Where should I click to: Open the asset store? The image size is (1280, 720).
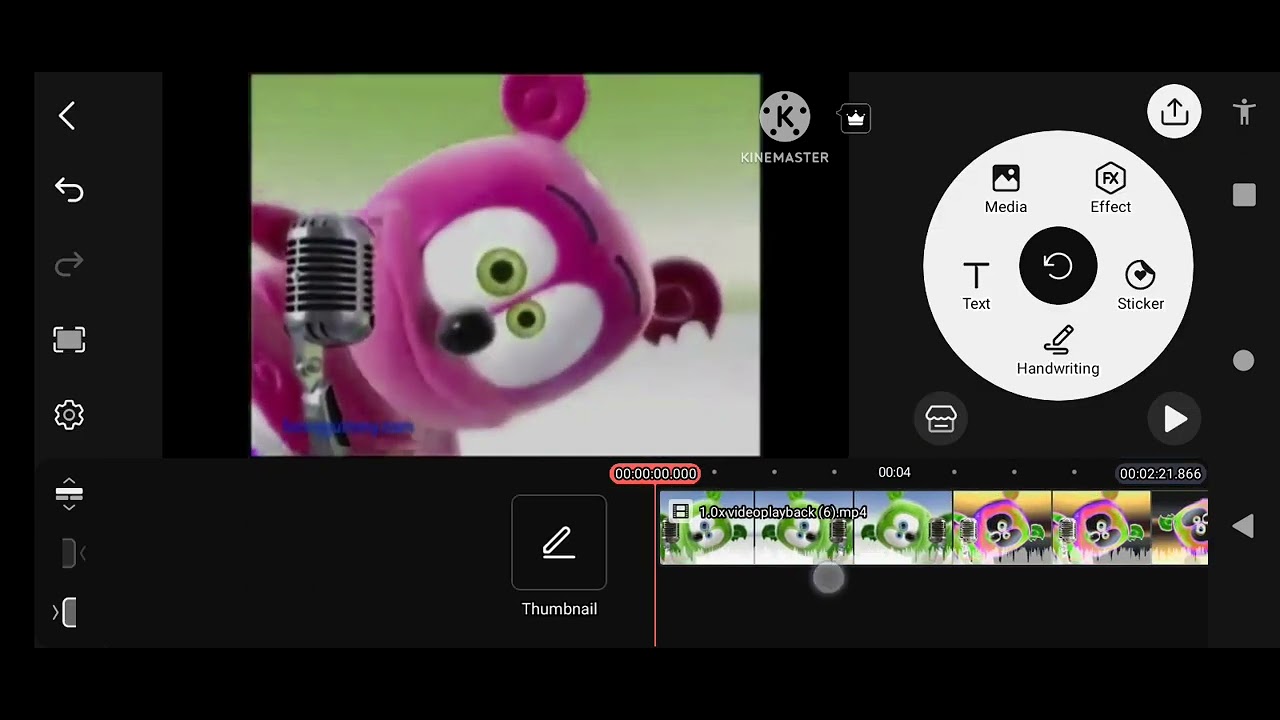941,419
